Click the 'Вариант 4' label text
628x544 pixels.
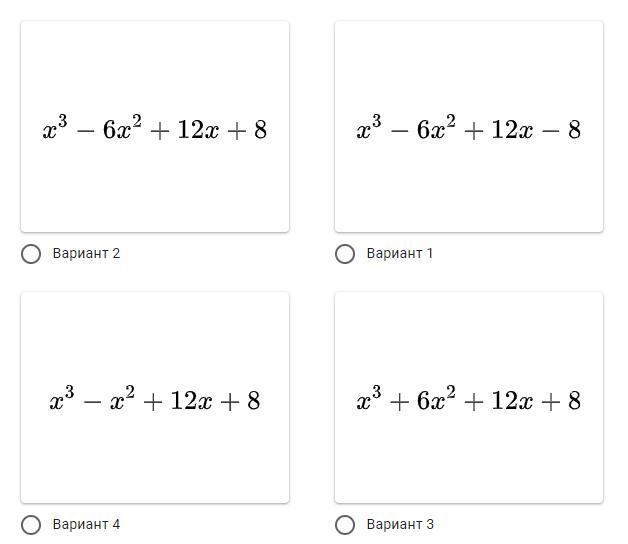86,525
